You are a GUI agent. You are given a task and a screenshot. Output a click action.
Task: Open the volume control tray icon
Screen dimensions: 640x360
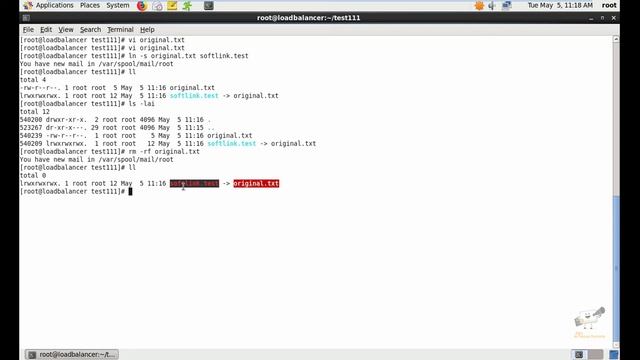click(492, 6)
